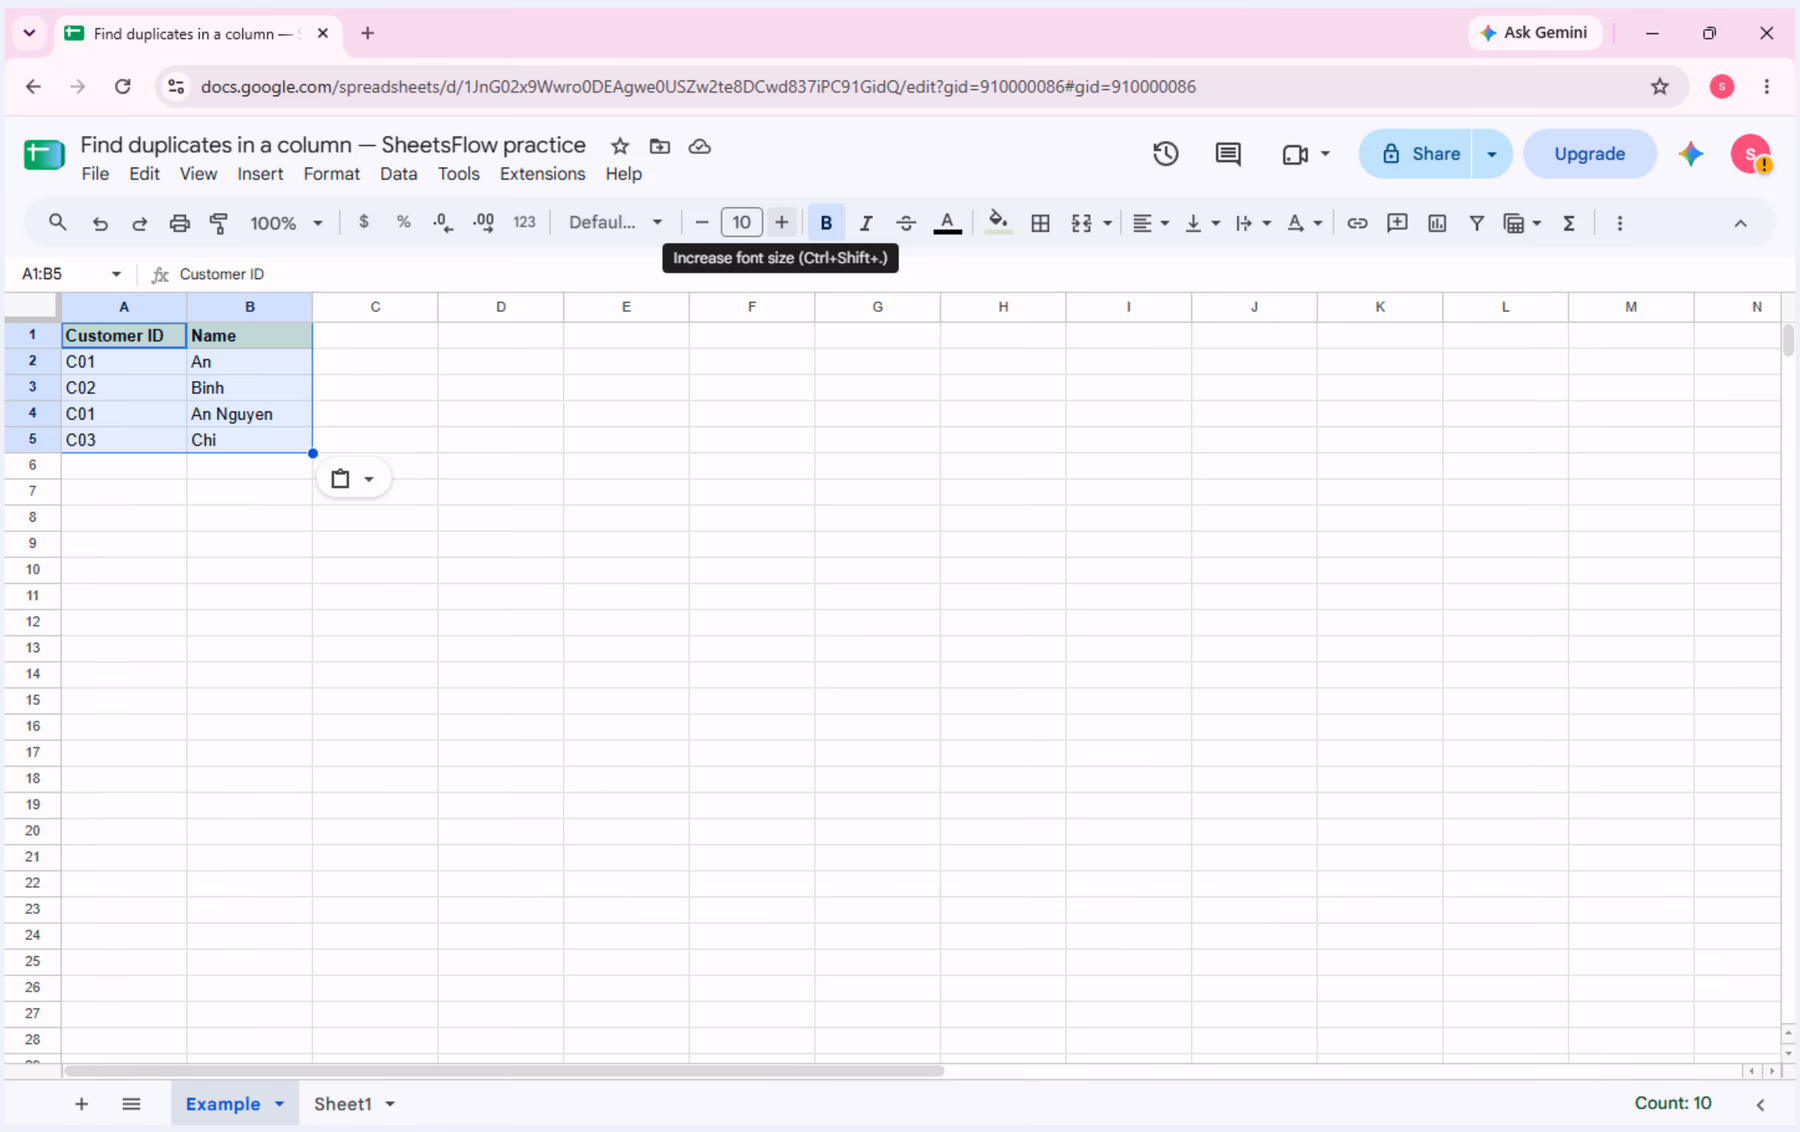Click the Move to folder icon

point(660,146)
